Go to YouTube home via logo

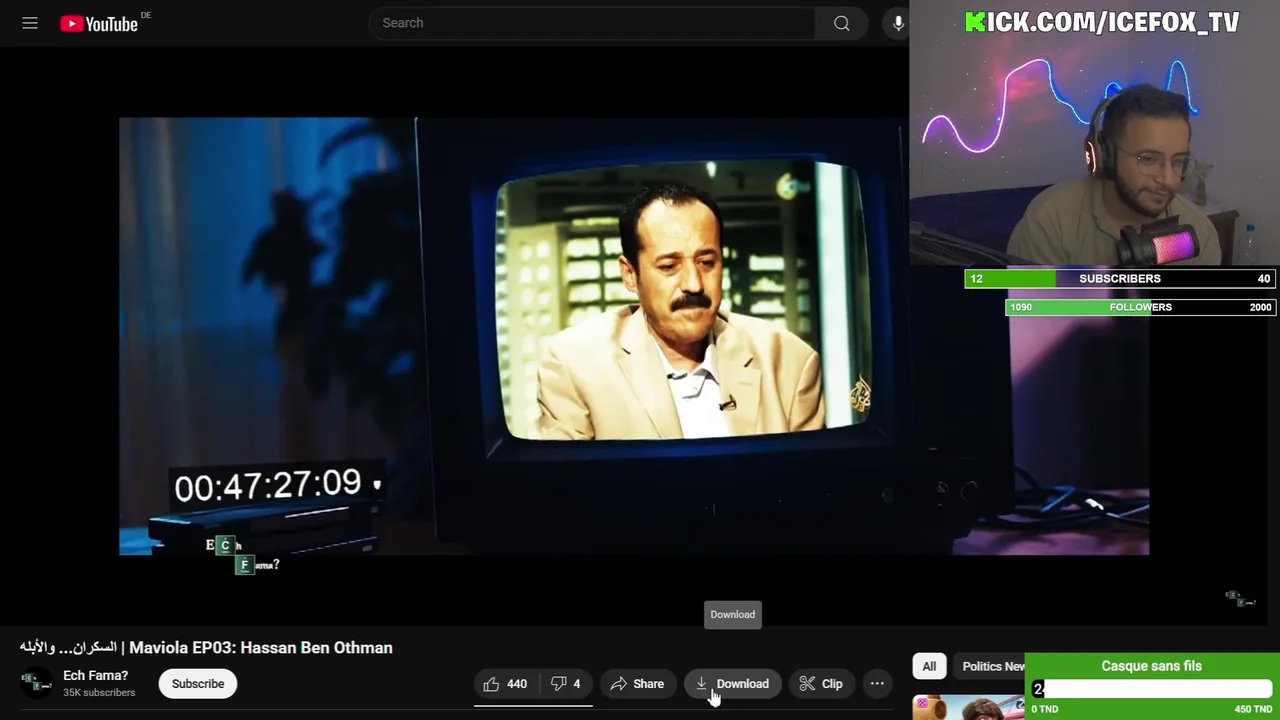(99, 24)
